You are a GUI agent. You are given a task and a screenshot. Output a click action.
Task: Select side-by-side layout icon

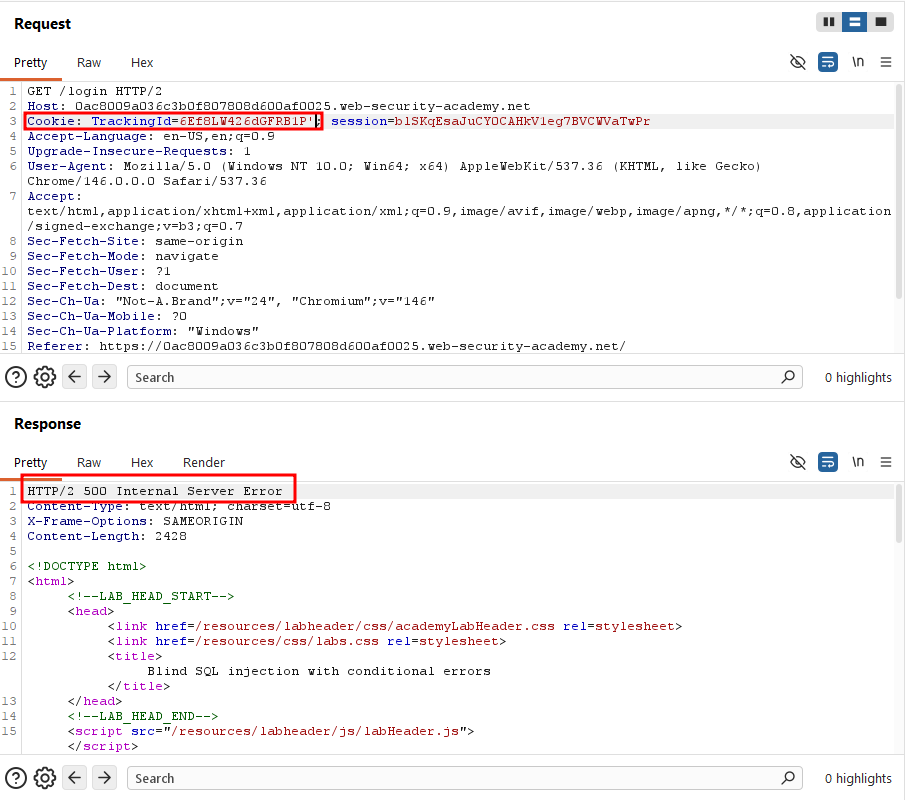click(829, 22)
